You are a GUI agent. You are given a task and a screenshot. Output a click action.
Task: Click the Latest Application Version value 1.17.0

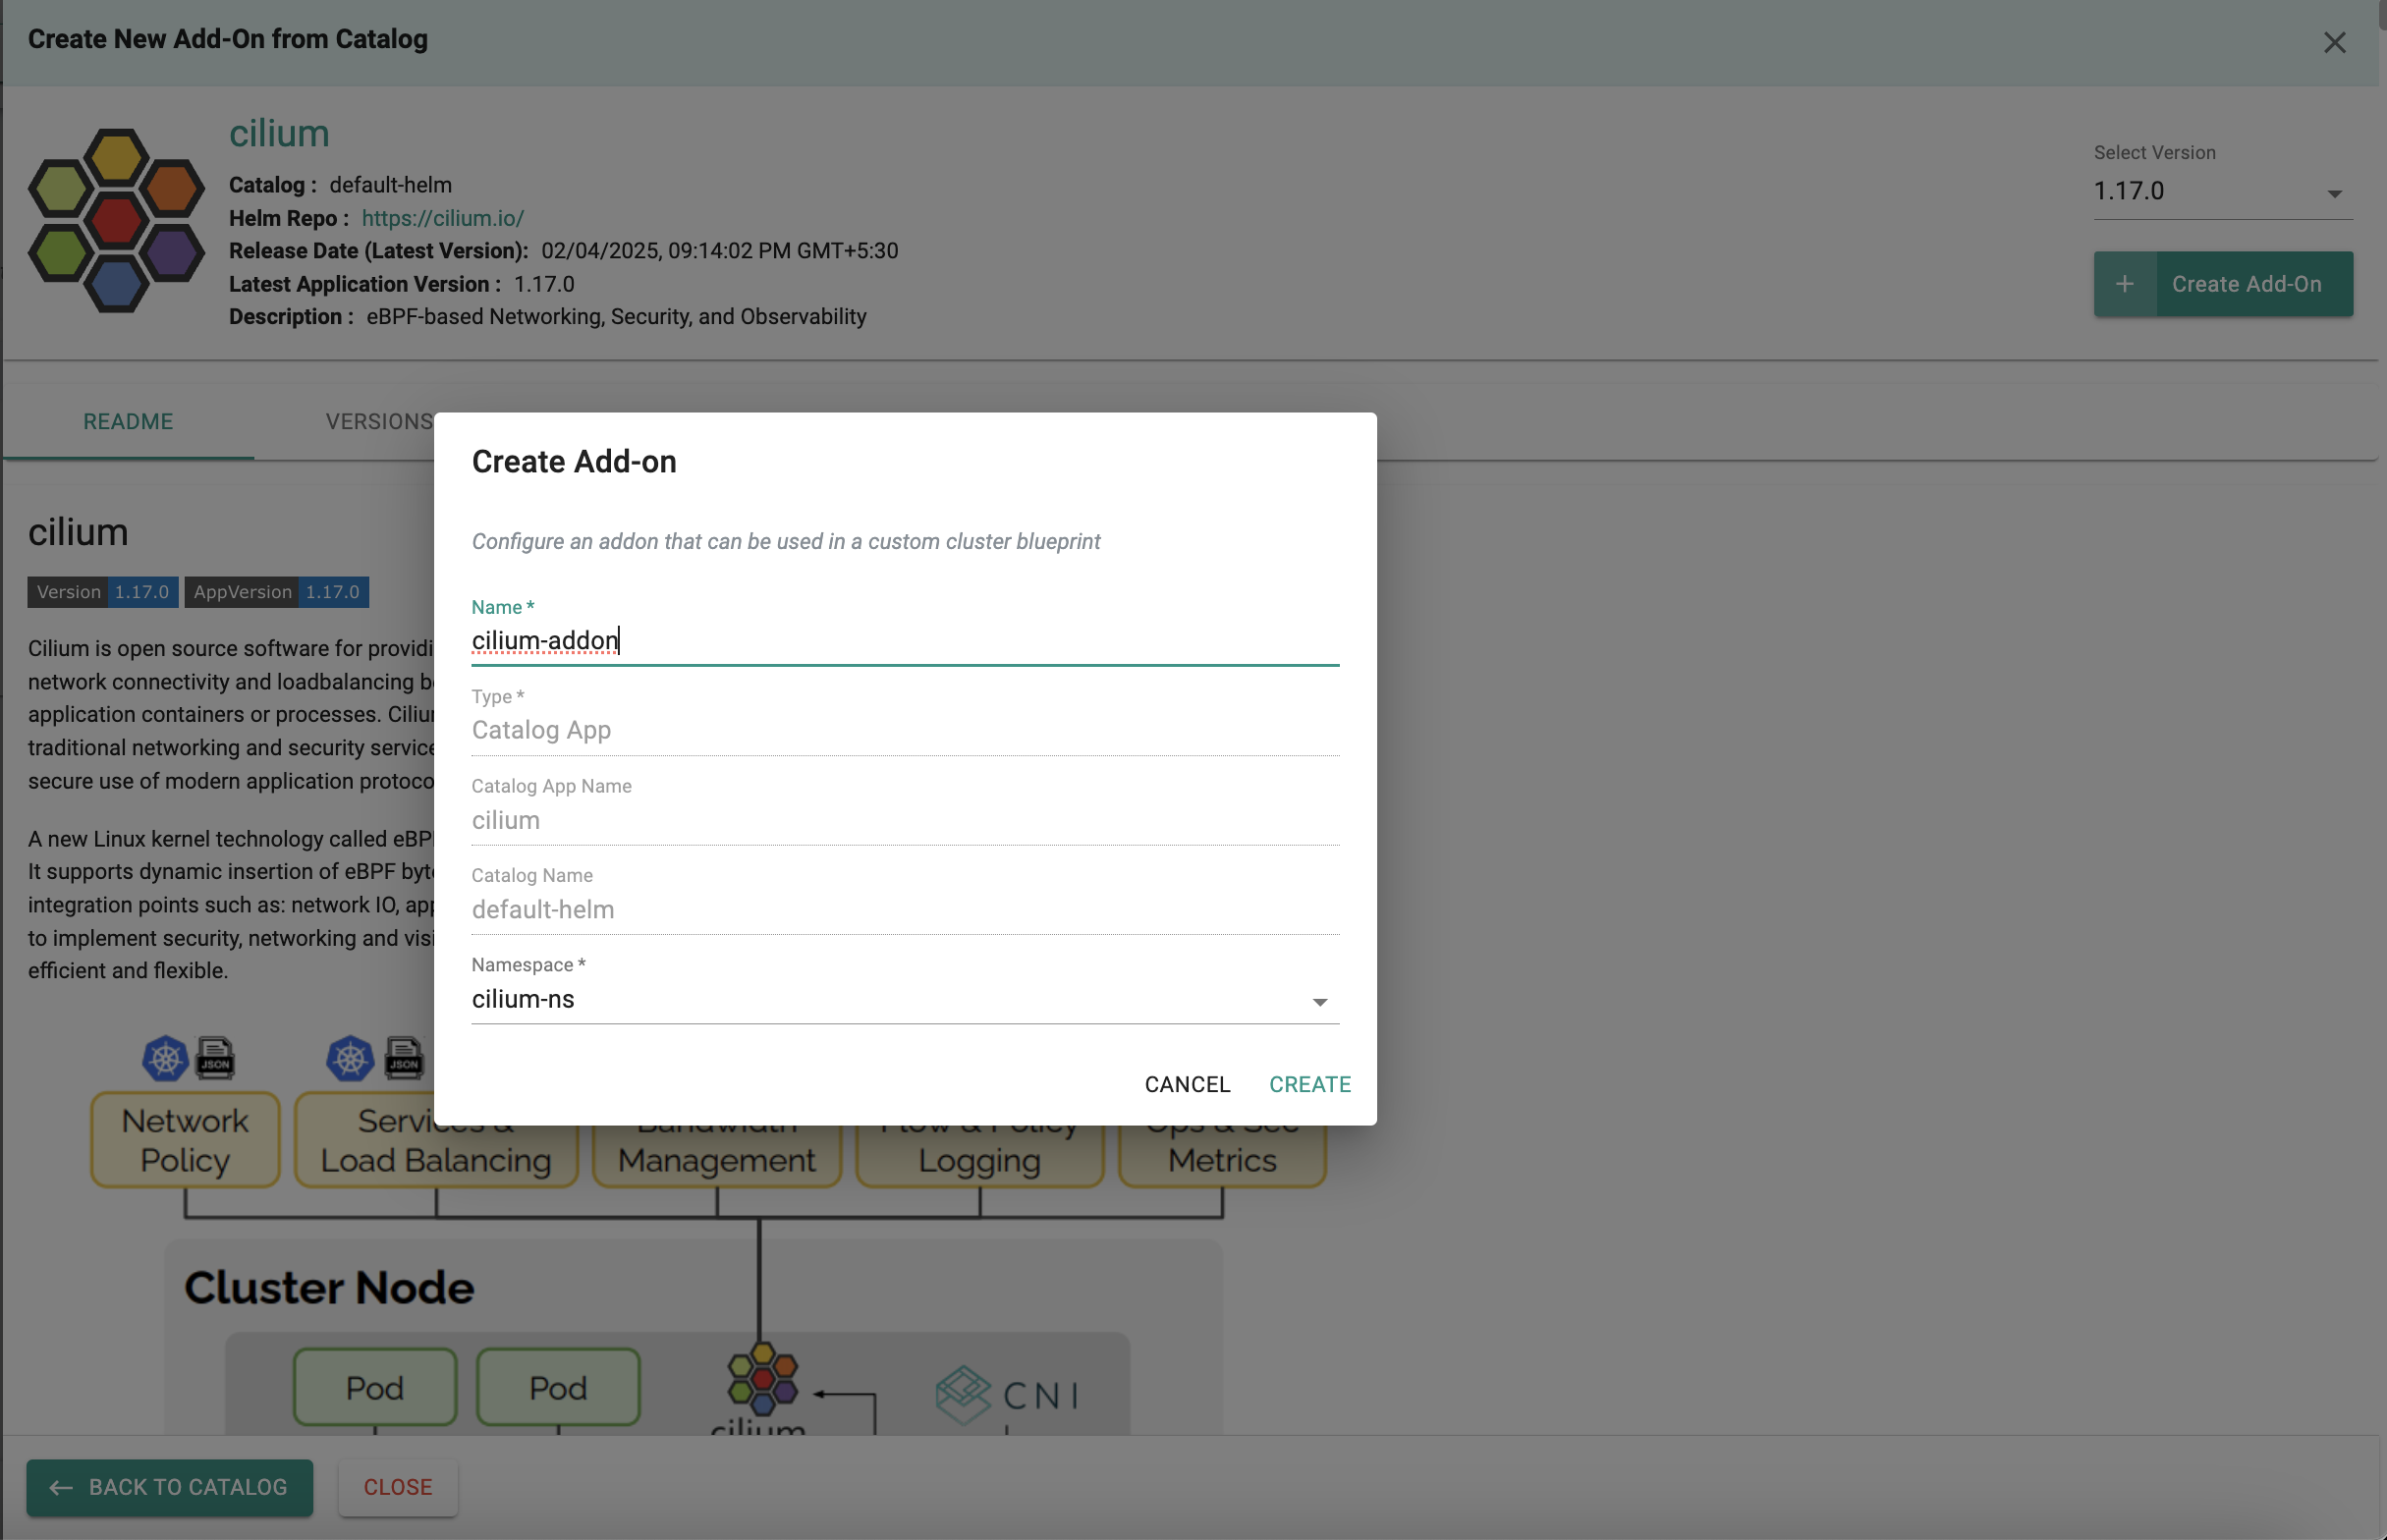tap(544, 284)
